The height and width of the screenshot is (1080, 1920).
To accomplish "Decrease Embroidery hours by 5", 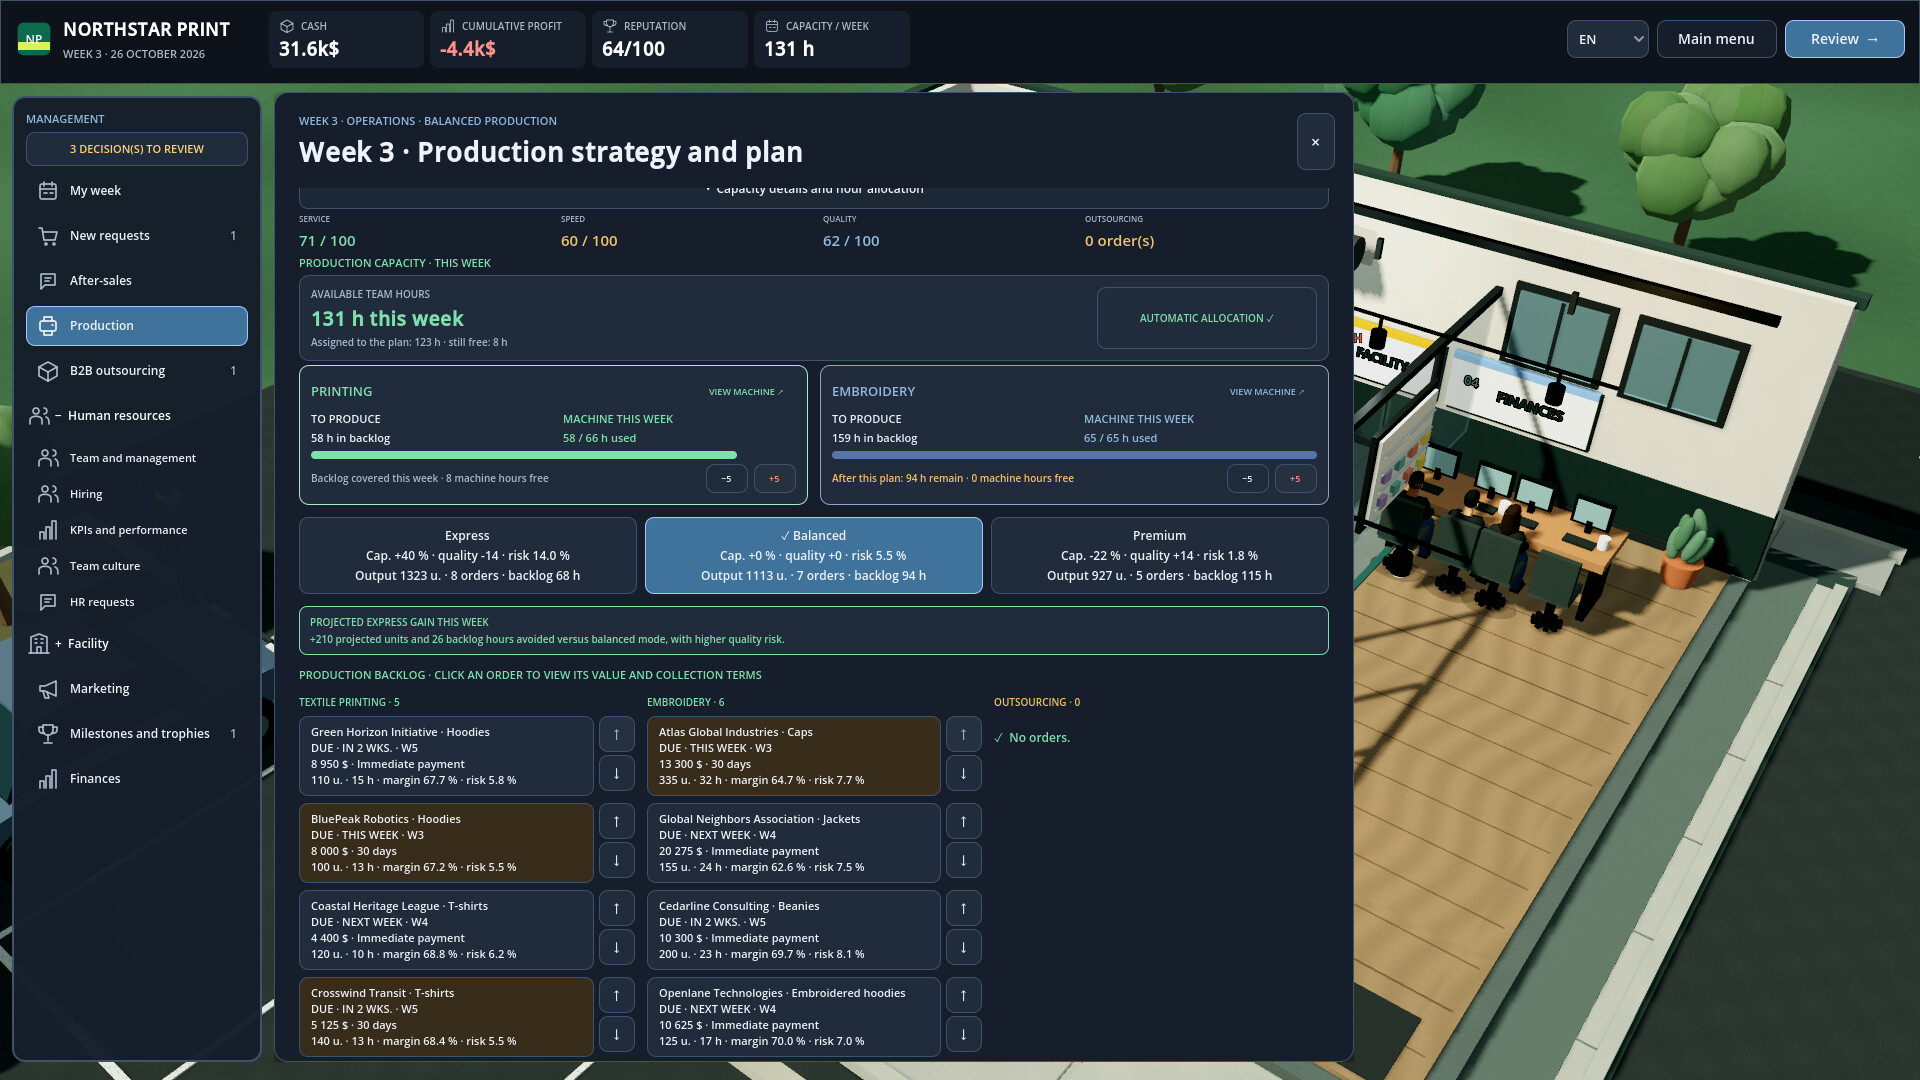I will click(1247, 479).
